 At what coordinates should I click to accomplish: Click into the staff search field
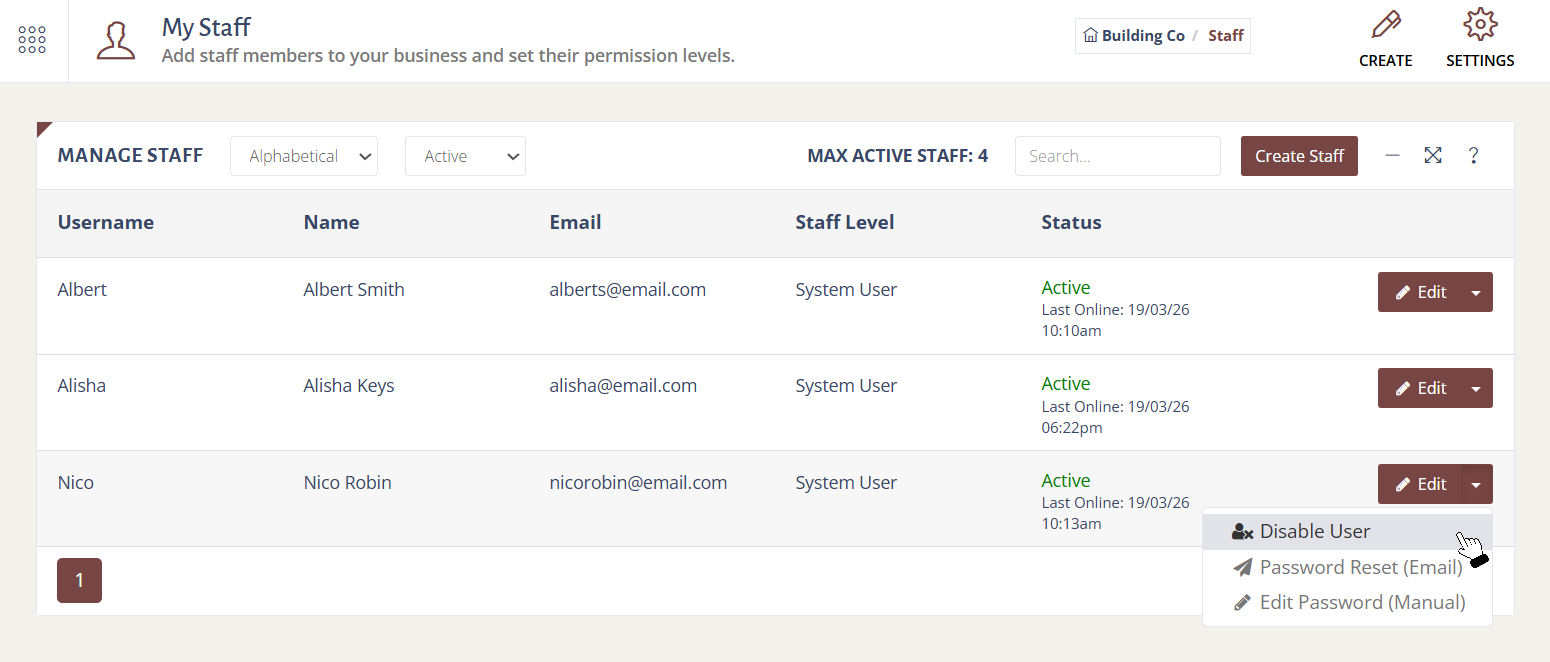click(x=1117, y=156)
